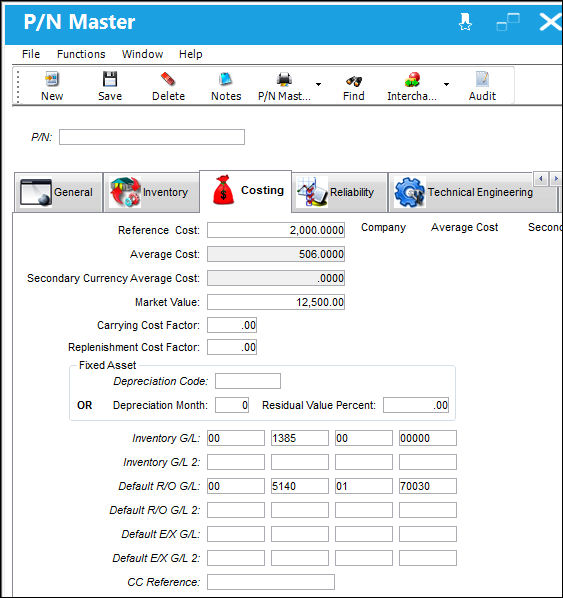Viewport: 563px width, 598px height.
Task: Click the Secondary Currency Average Cost field
Action: 276,278
